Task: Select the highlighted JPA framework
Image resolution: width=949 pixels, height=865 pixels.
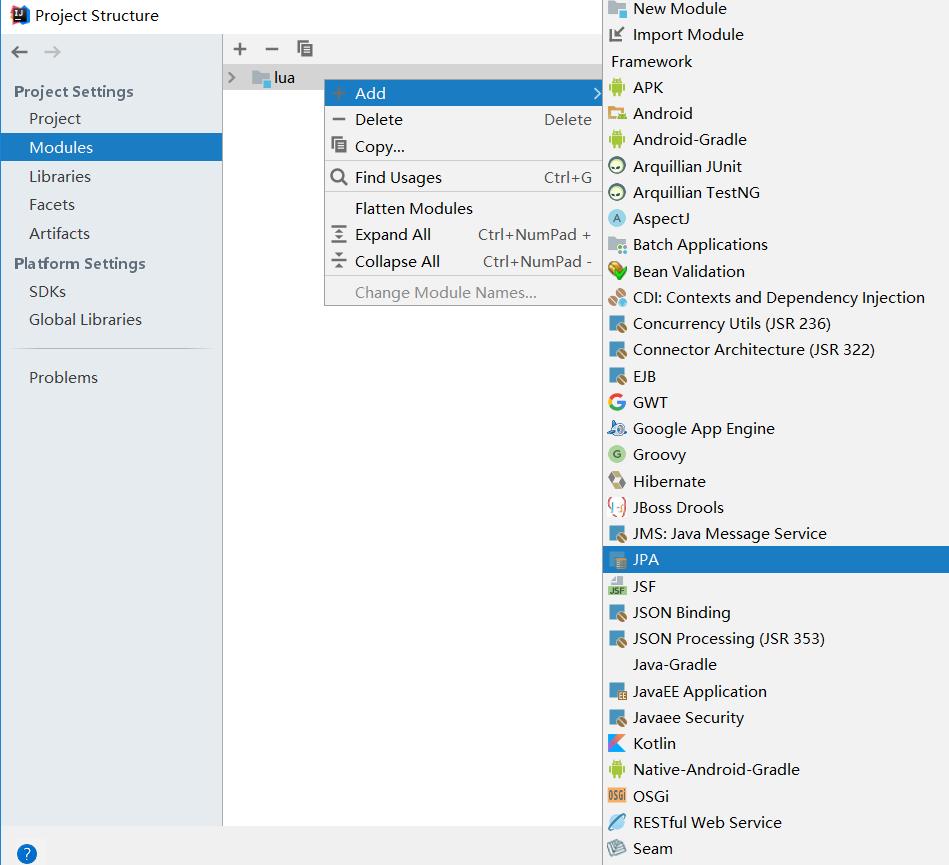Action: 776,559
